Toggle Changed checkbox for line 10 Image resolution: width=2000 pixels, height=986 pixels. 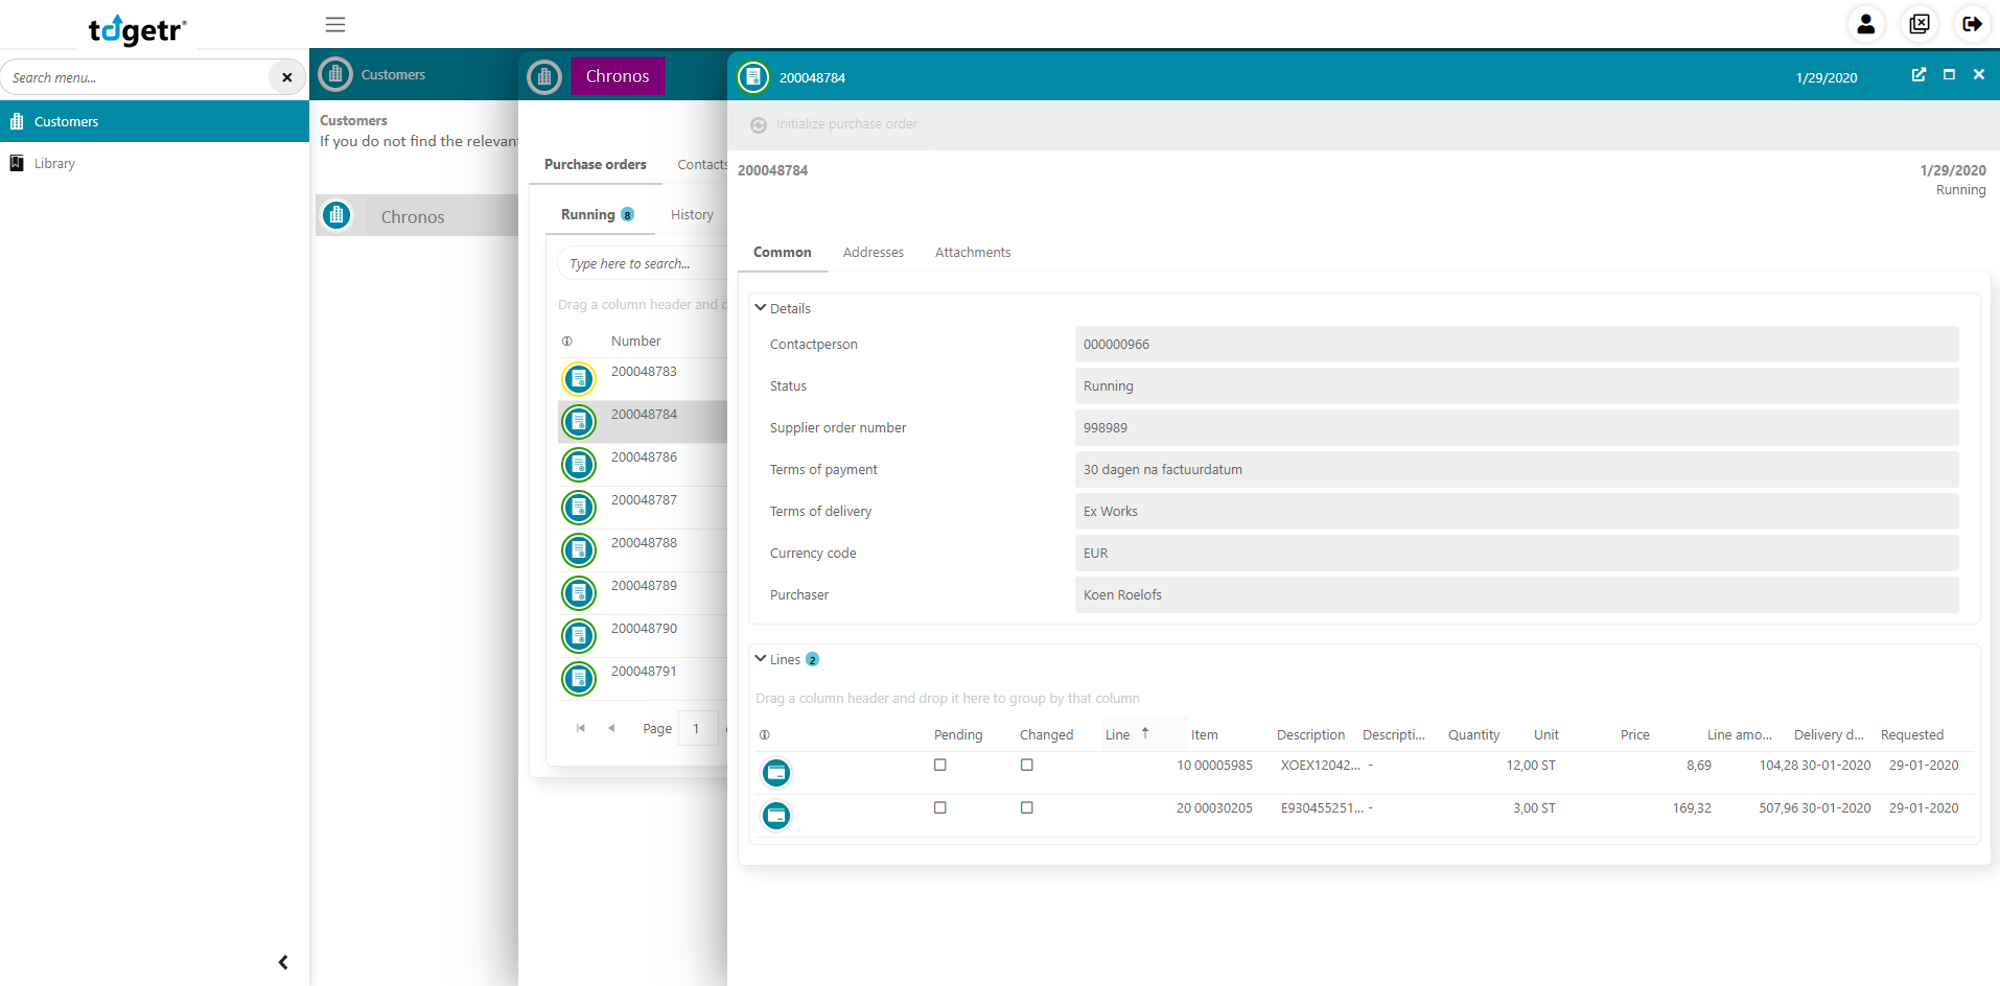(1027, 765)
